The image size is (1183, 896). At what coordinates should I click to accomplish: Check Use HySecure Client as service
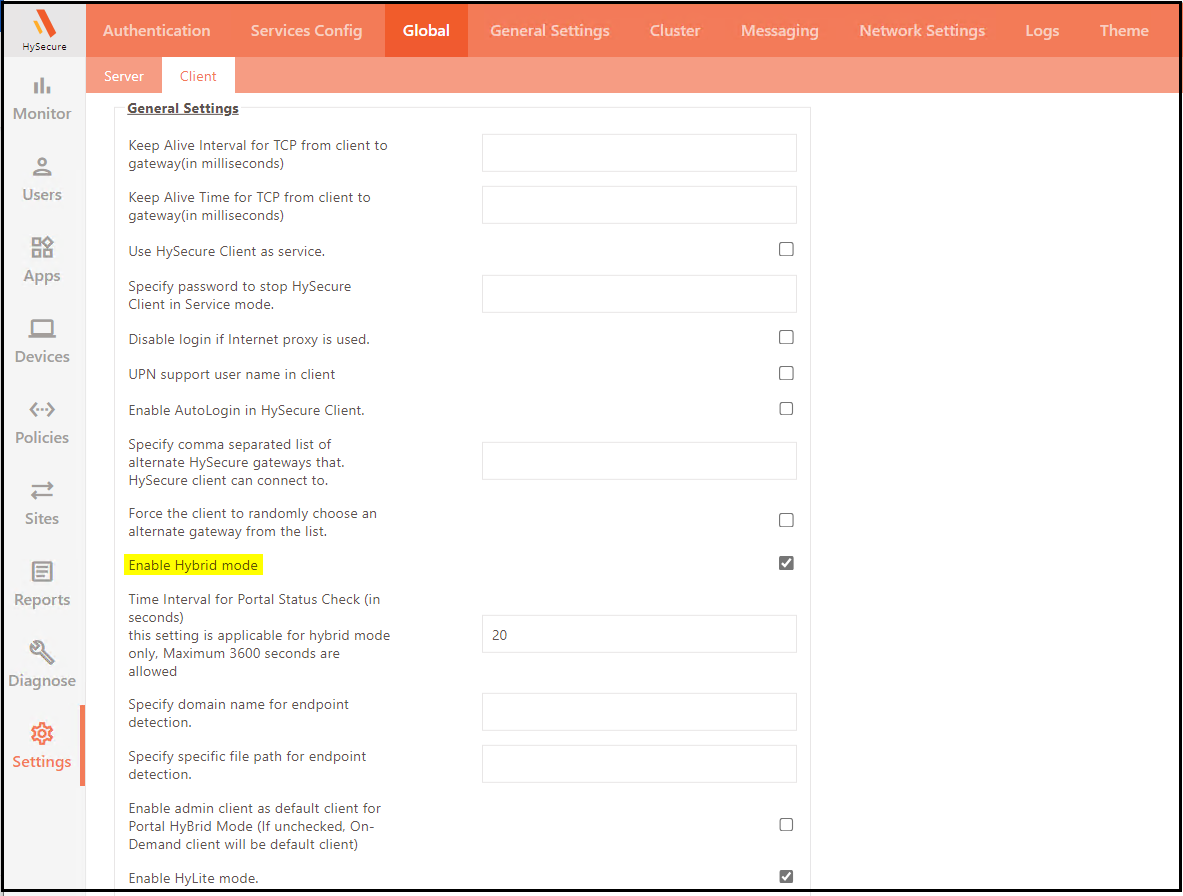click(786, 250)
